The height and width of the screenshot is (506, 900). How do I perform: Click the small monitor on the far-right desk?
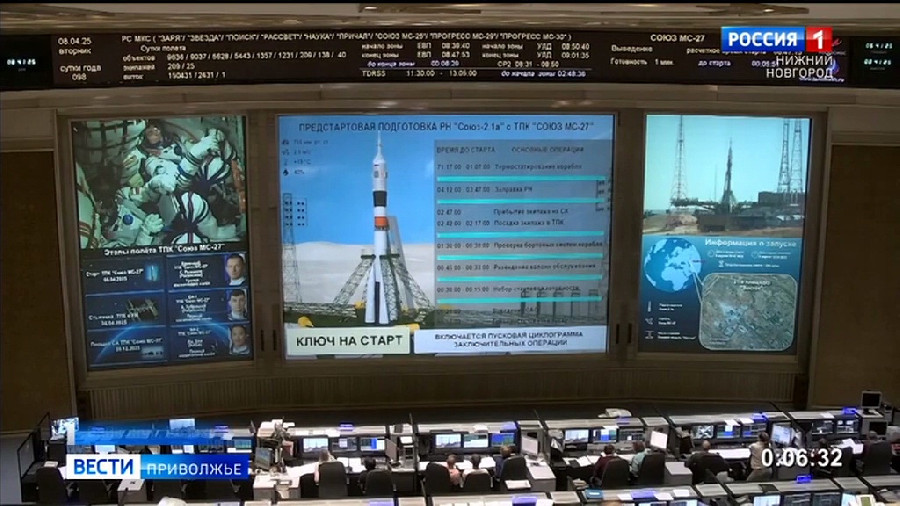click(x=871, y=400)
